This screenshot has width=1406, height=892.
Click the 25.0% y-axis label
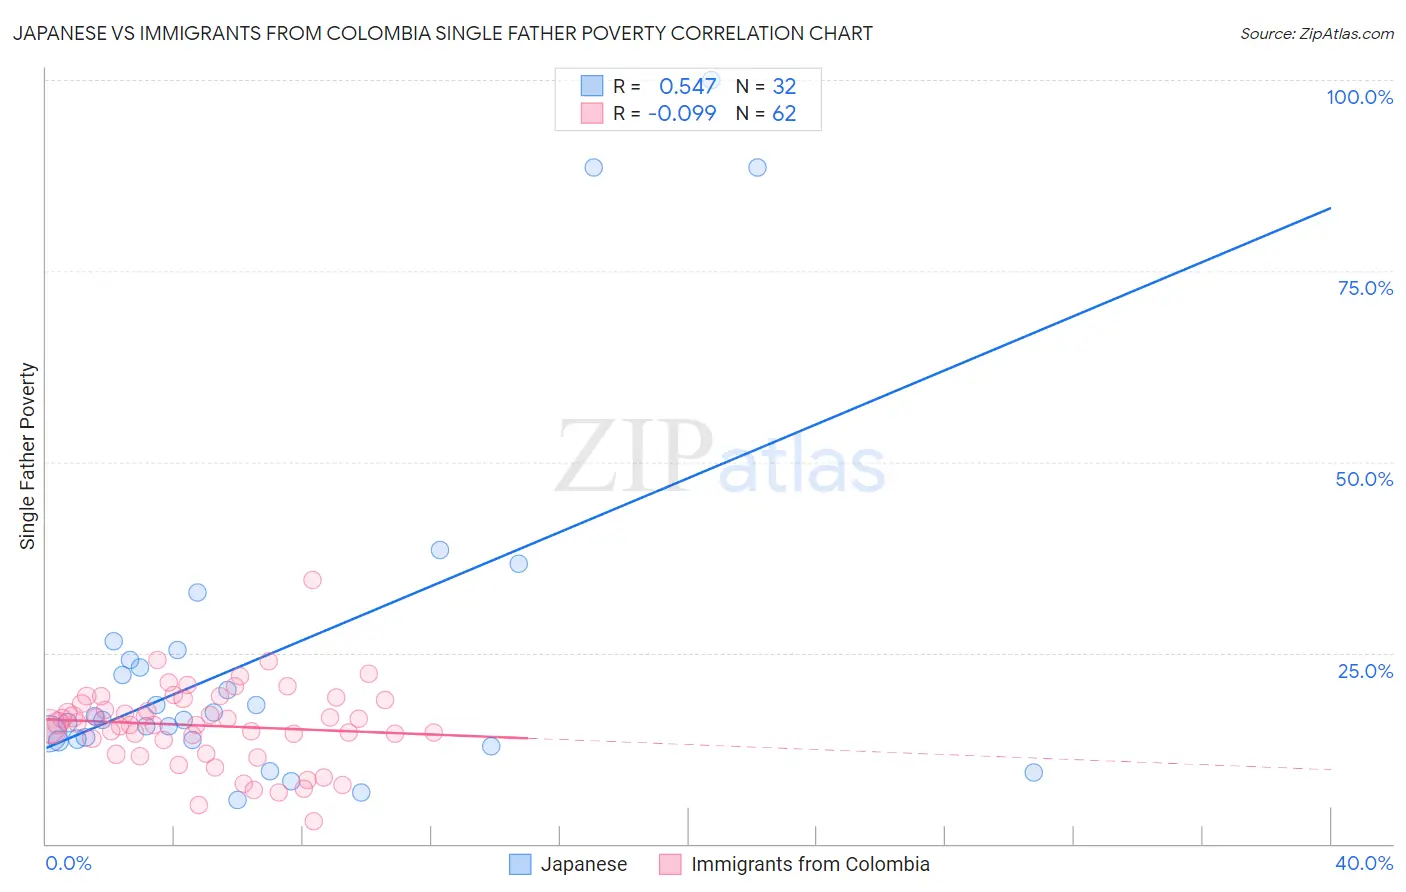1365,671
